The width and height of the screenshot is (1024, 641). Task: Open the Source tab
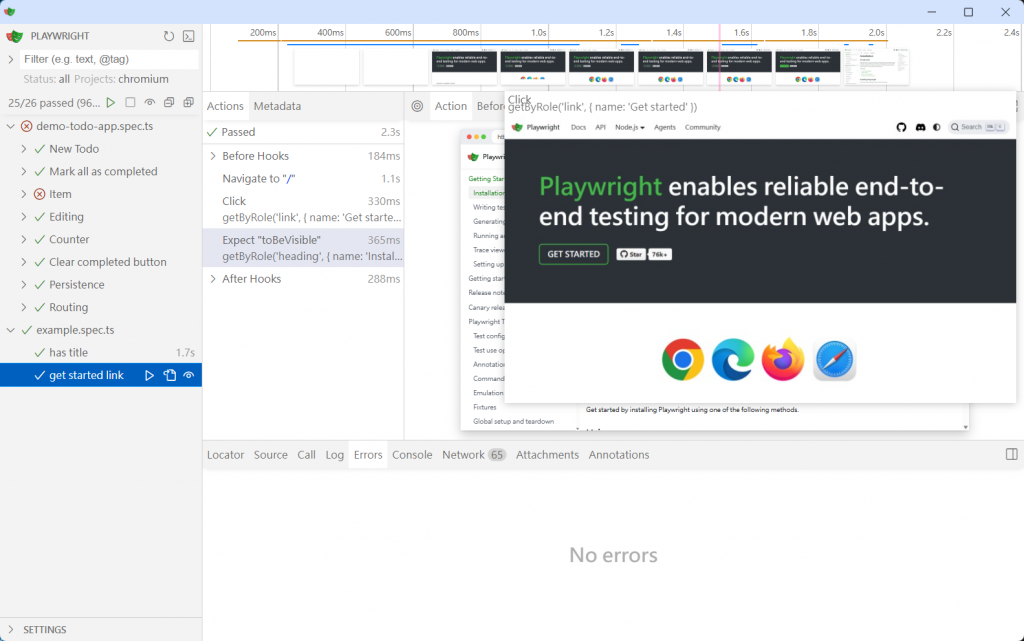[270, 455]
